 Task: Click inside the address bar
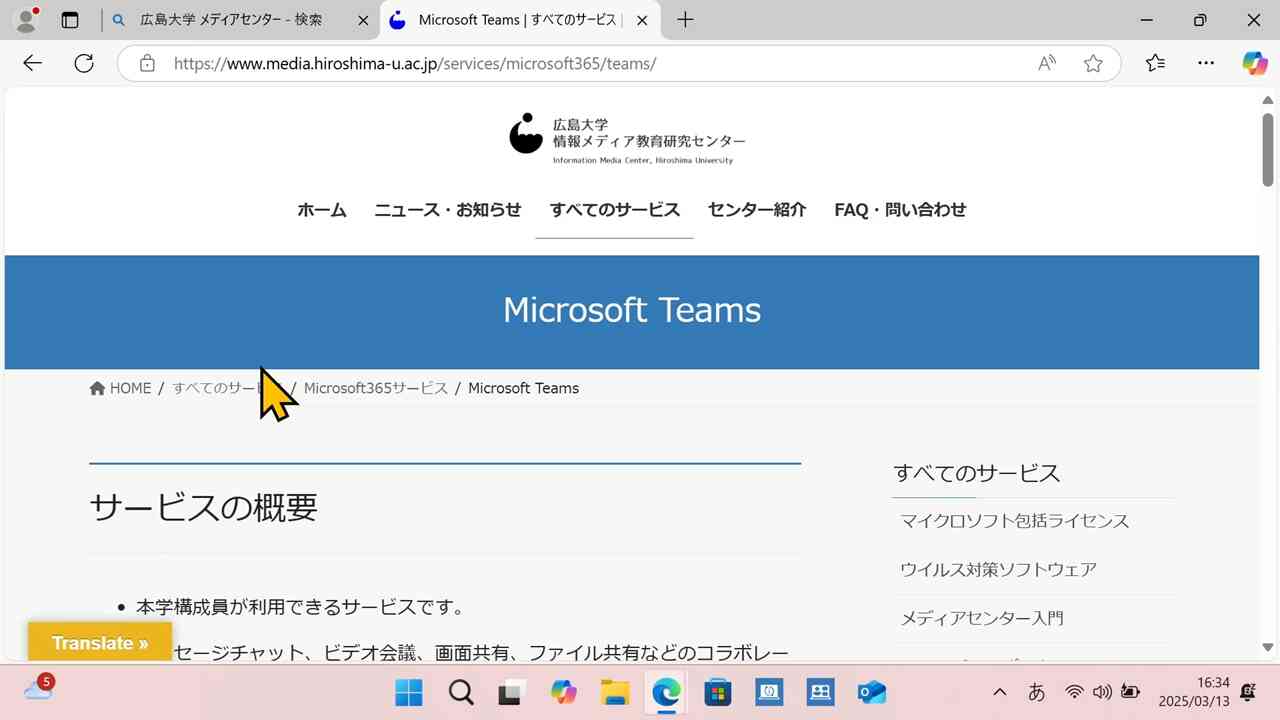coord(500,63)
